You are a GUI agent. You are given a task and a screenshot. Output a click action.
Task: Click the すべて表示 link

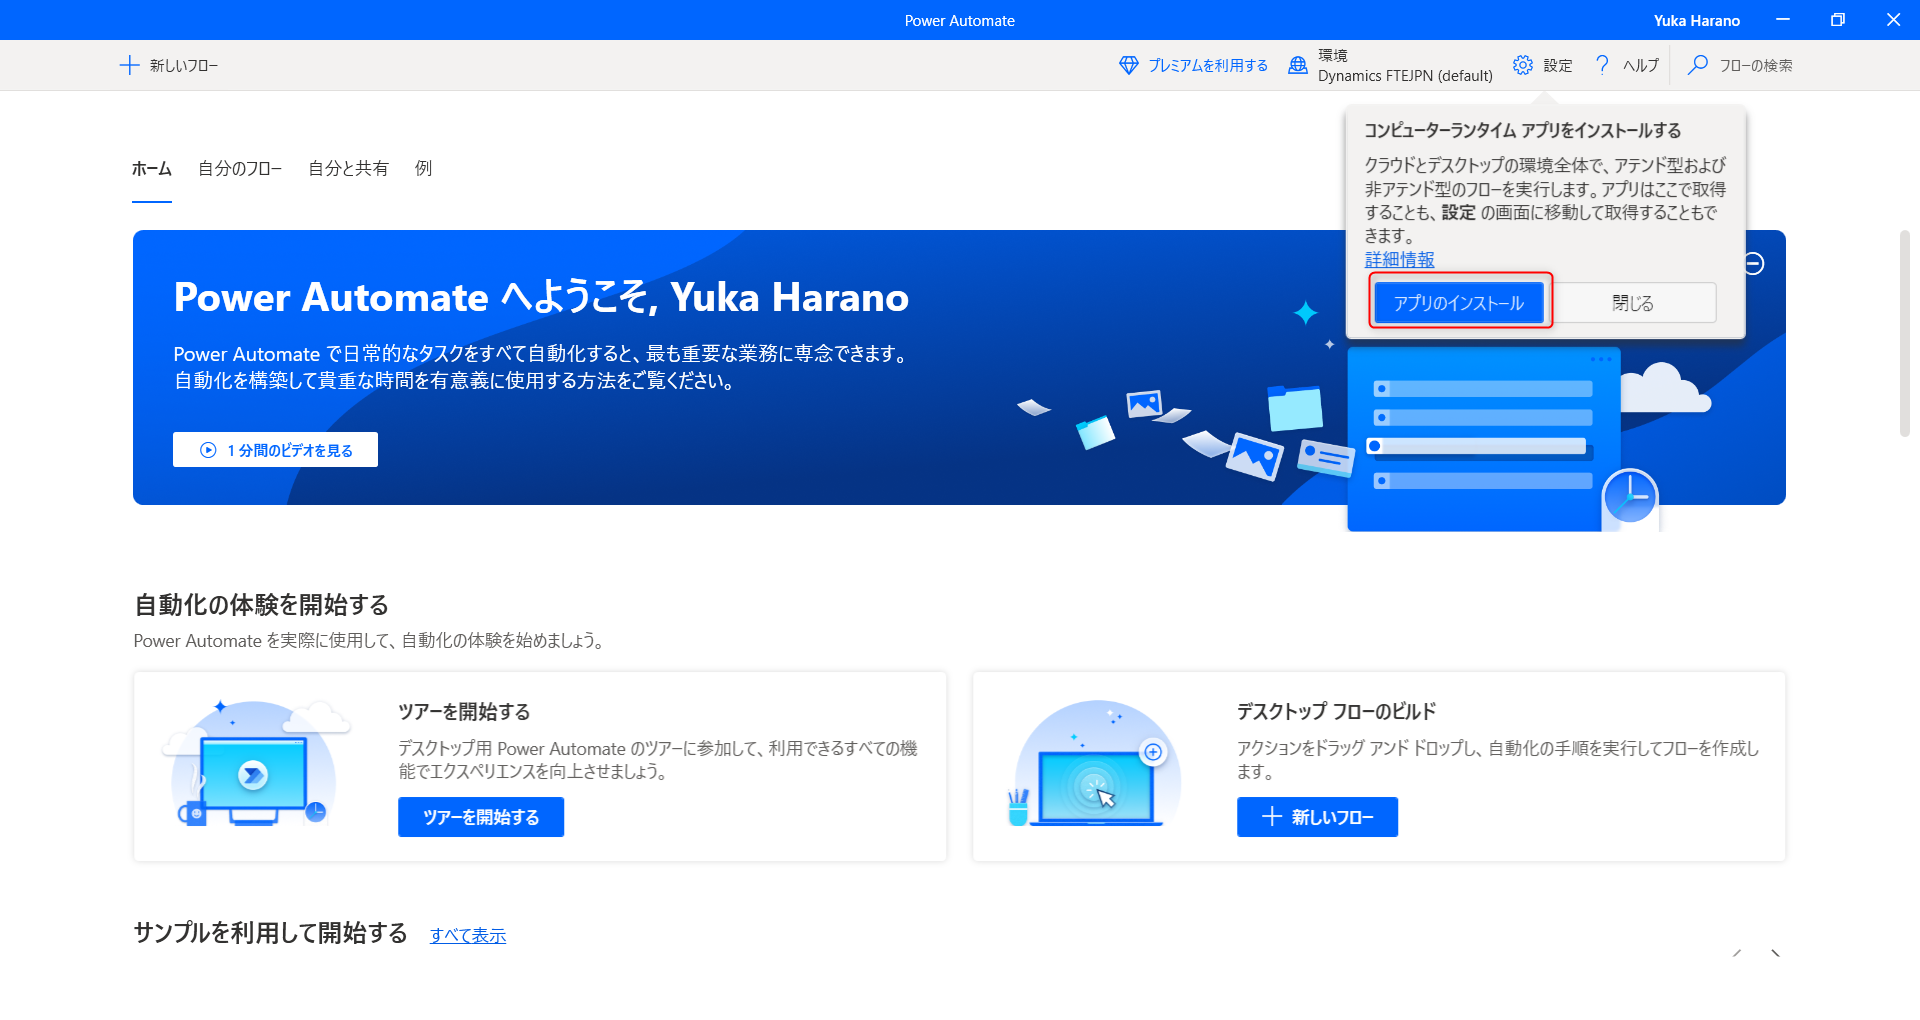coord(468,935)
